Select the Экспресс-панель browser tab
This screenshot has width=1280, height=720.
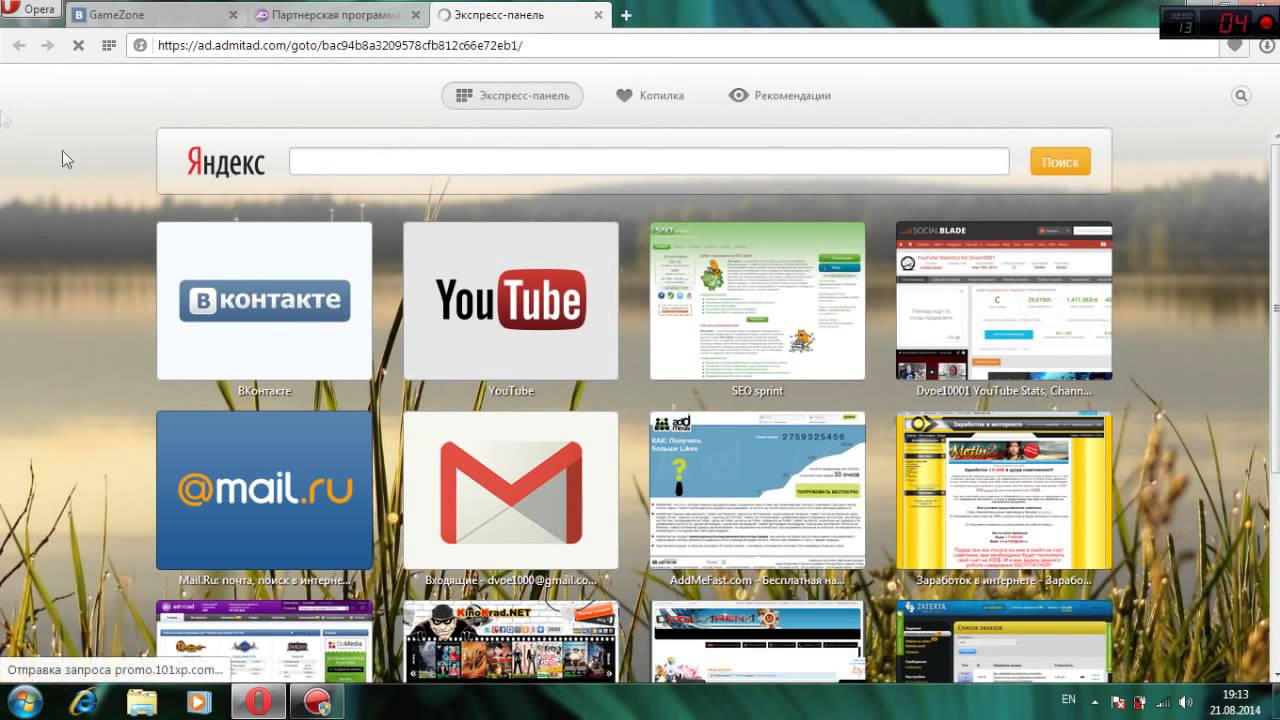pos(521,15)
